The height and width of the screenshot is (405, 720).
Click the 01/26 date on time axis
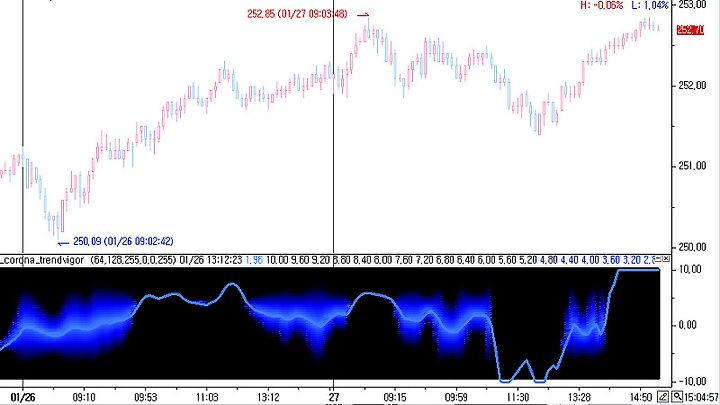pos(22,397)
